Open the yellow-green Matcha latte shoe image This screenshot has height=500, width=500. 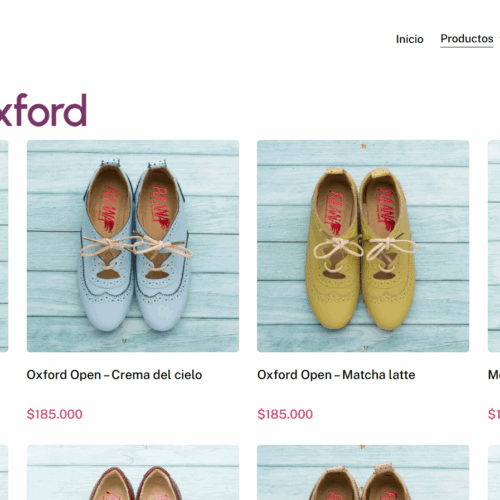363,246
